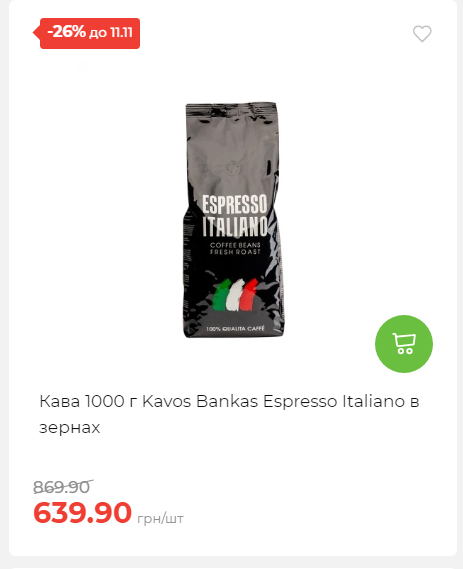Viewport: 463px width, 569px height.
Task: Click '1000 г' weight in the product title
Action: point(110,401)
